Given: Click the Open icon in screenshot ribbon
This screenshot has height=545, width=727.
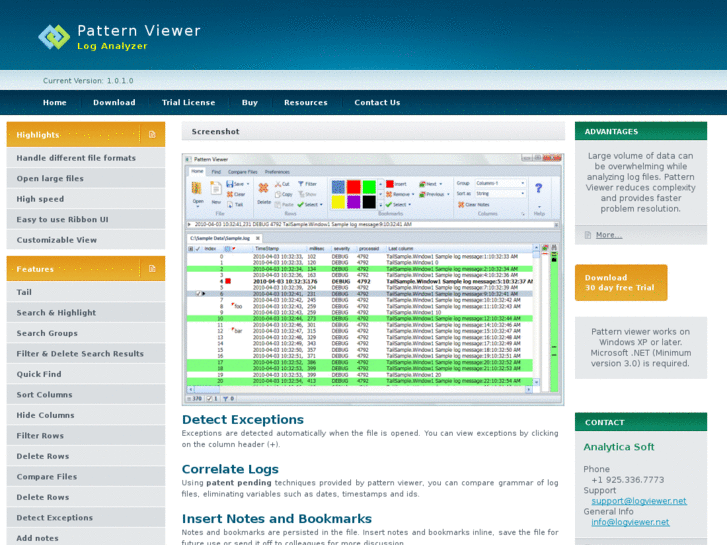Looking at the screenshot, I should (197, 188).
